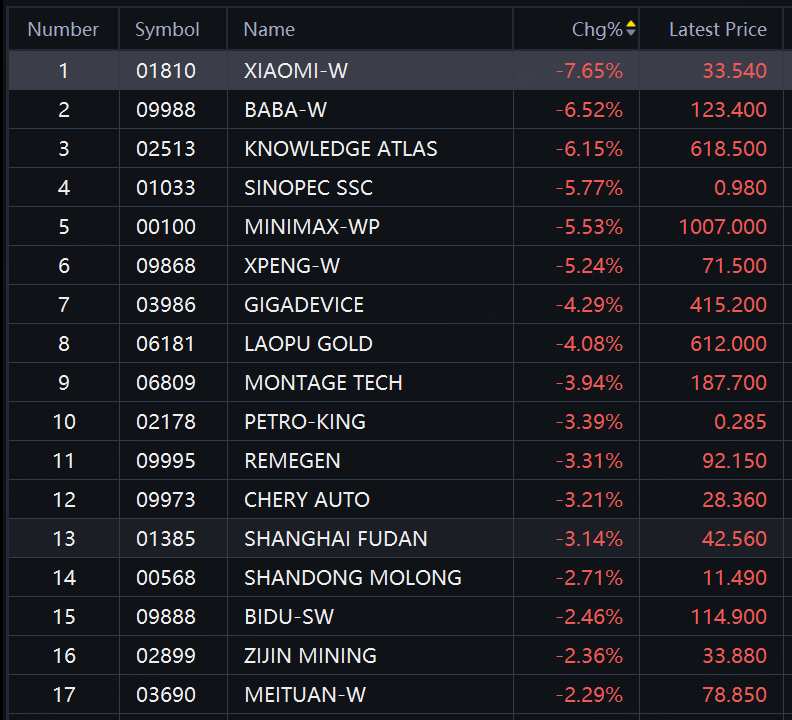Click symbol code 03690
The height and width of the screenshot is (720, 792).
coord(166,695)
